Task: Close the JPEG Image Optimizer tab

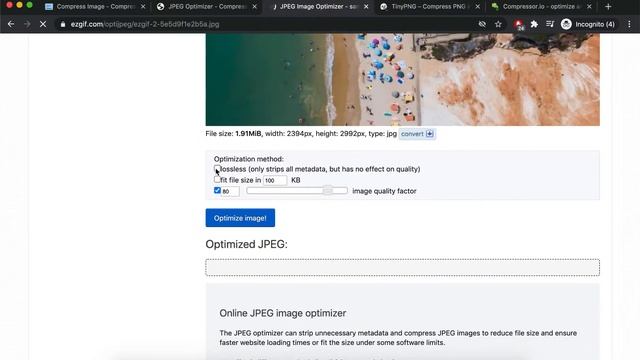Action: pyautogui.click(x=366, y=7)
